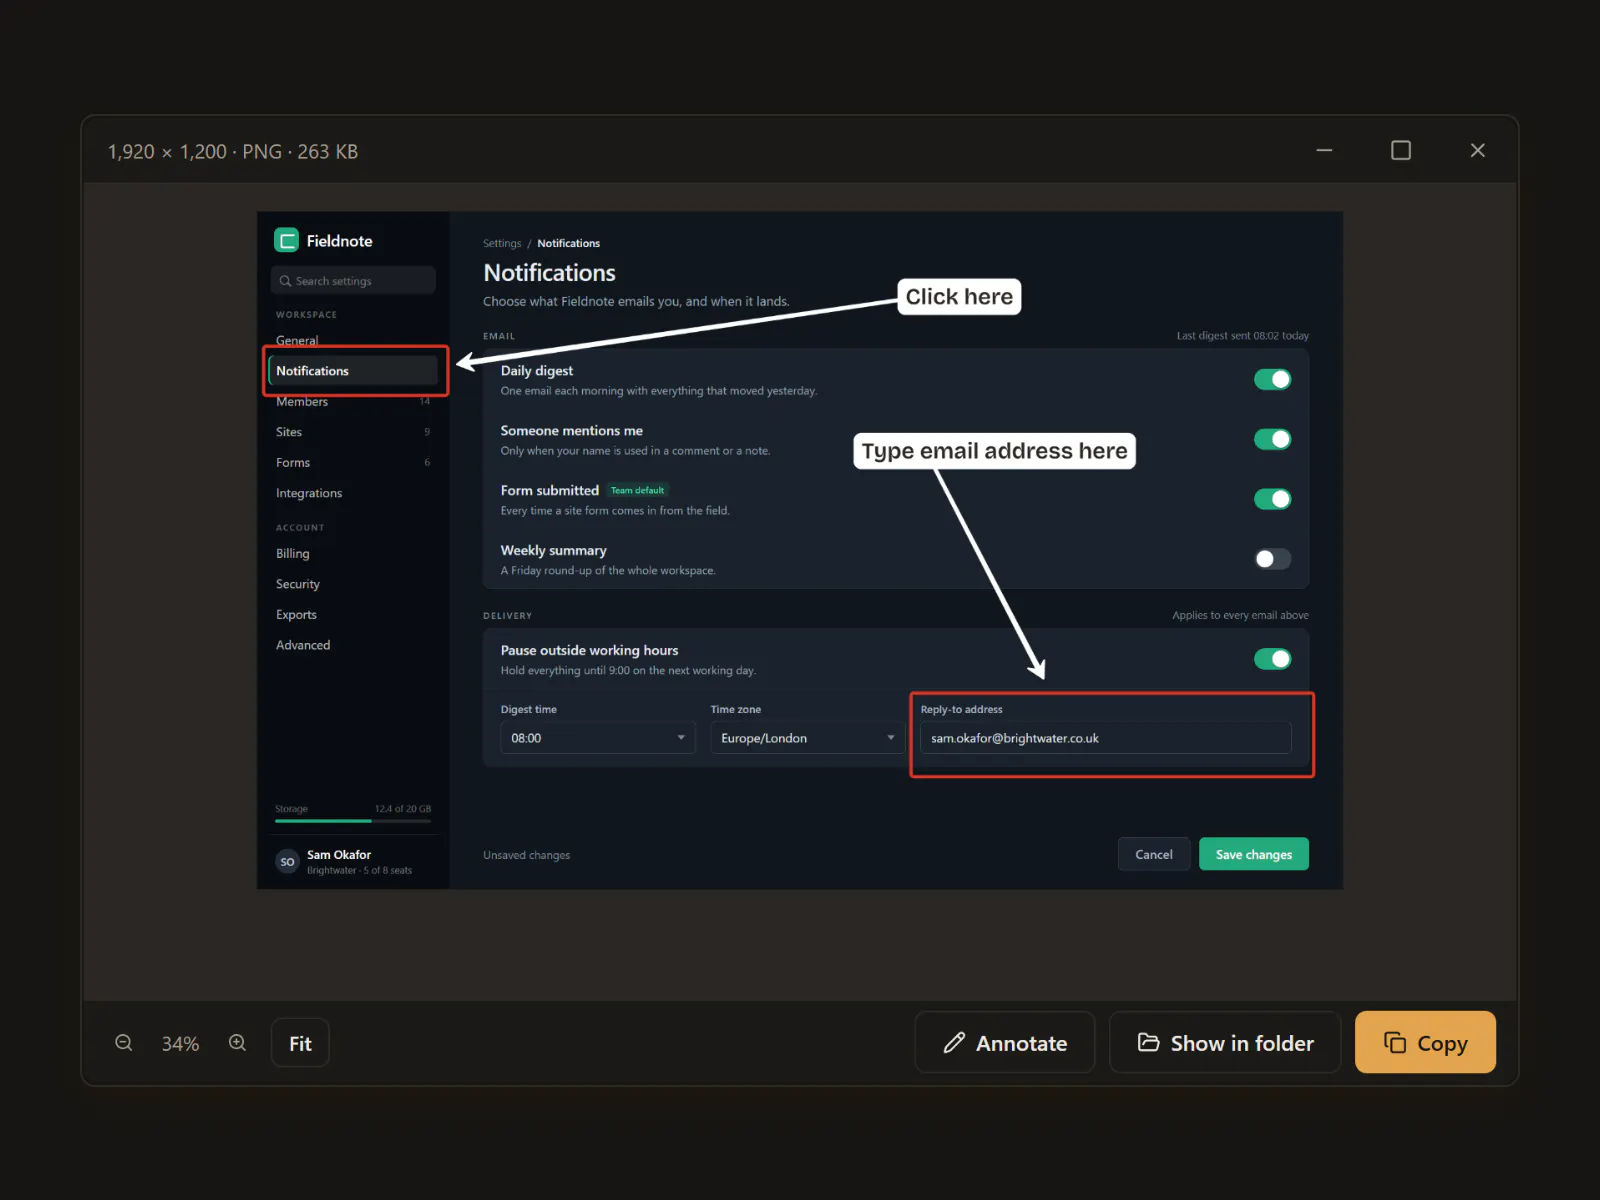The width and height of the screenshot is (1600, 1200).
Task: Toggle the Form submitted switch
Action: coord(1273,499)
